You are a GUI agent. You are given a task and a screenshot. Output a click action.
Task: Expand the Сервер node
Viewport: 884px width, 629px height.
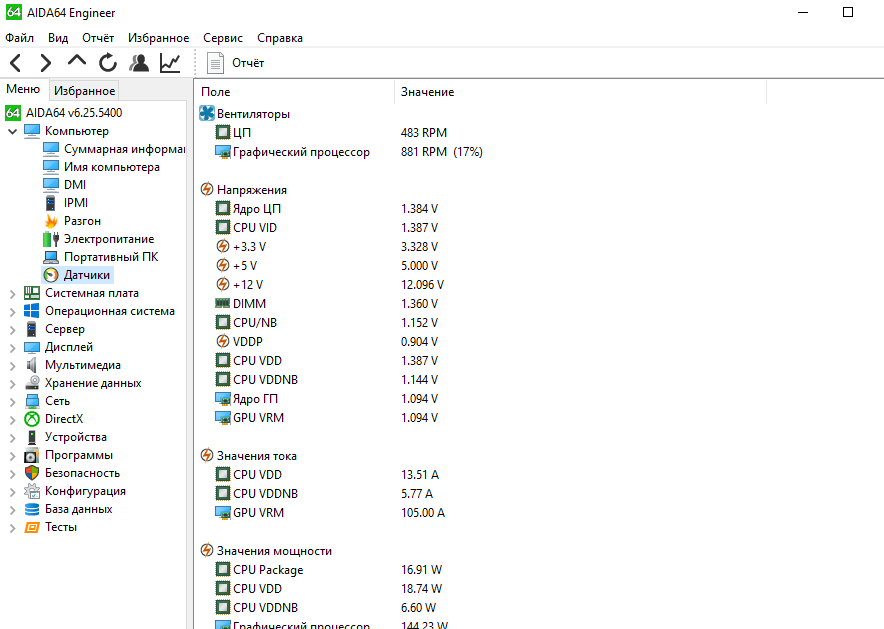12,330
